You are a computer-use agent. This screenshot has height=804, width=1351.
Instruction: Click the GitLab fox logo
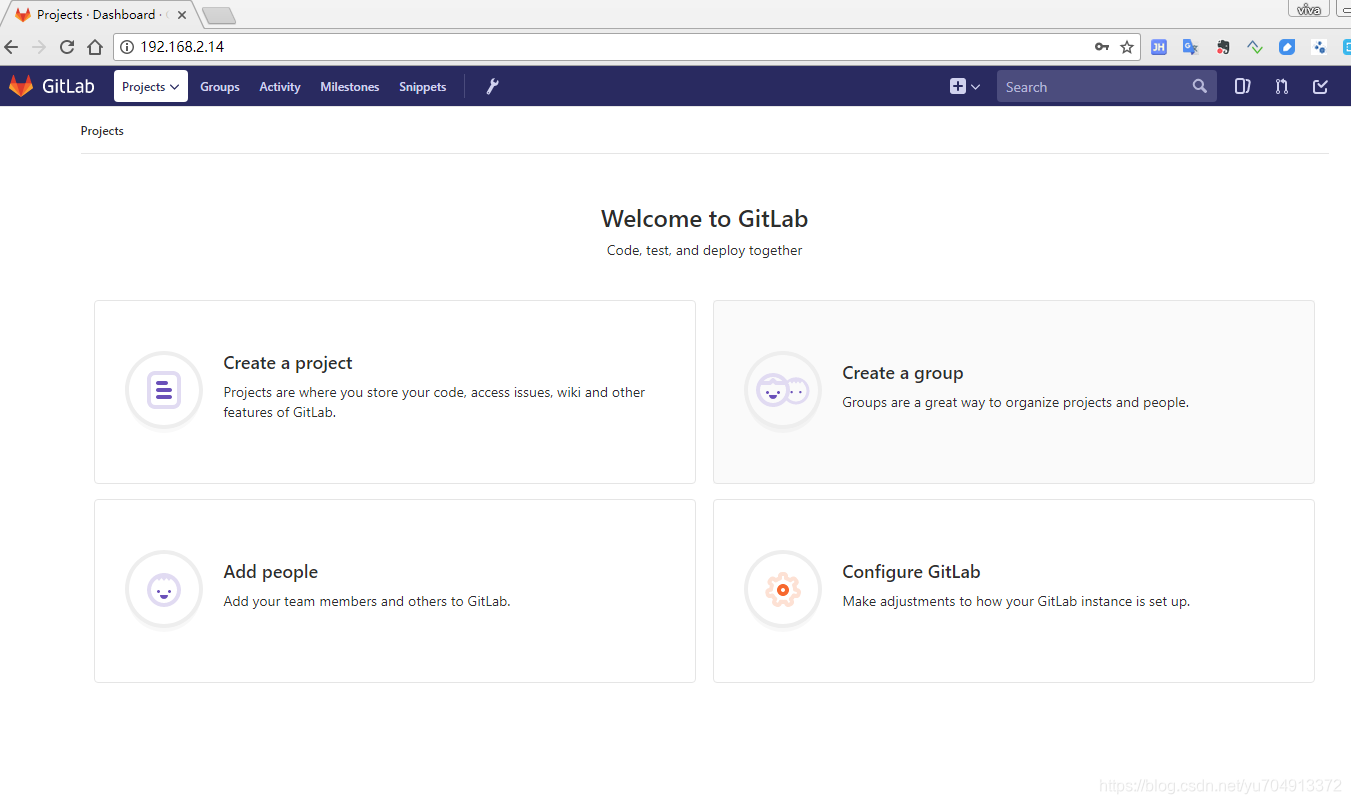pos(21,86)
